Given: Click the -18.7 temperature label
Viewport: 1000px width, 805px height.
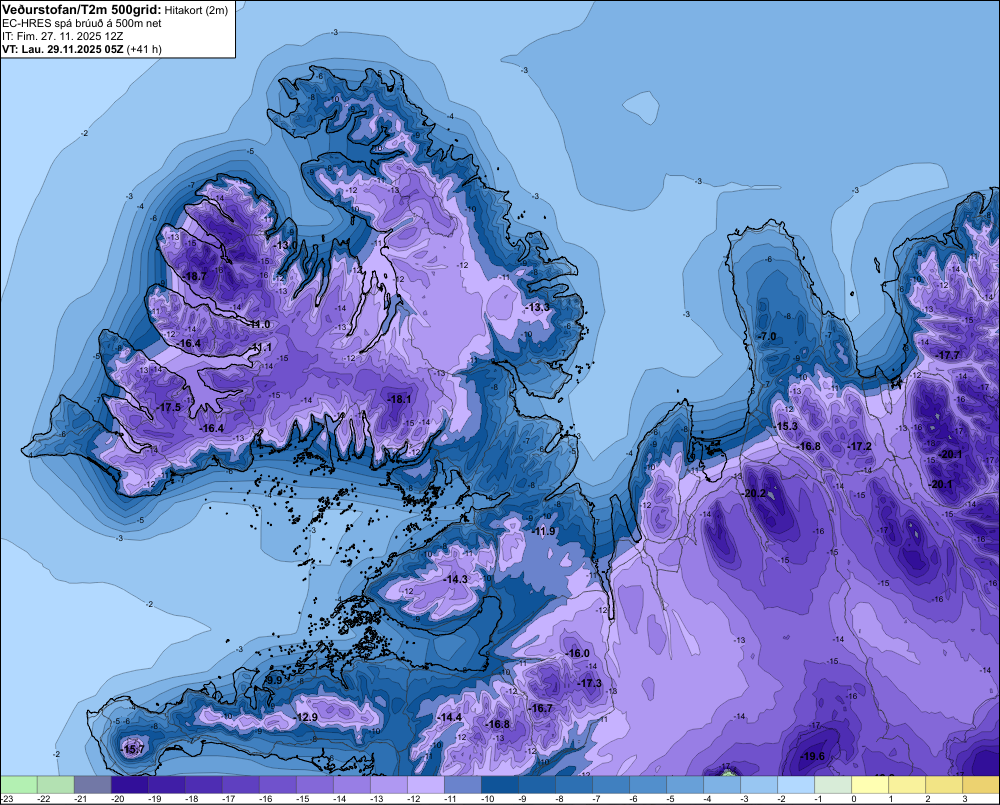Looking at the screenshot, I should tap(195, 276).
